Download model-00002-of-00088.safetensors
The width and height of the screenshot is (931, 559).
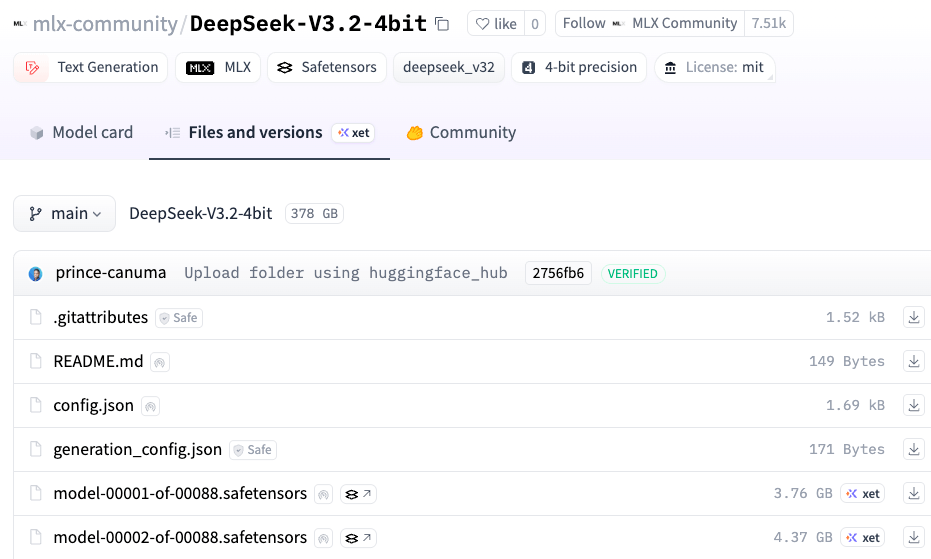tap(914, 537)
